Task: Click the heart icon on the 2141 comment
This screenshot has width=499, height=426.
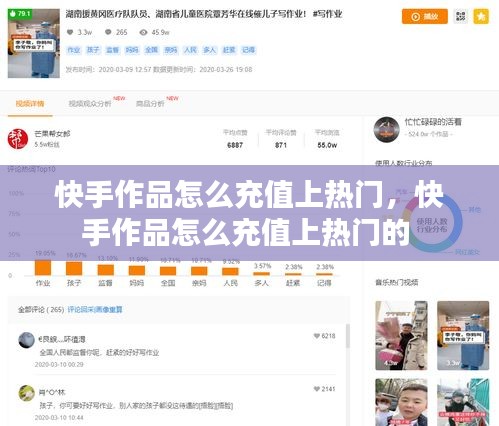Action: click(x=317, y=389)
